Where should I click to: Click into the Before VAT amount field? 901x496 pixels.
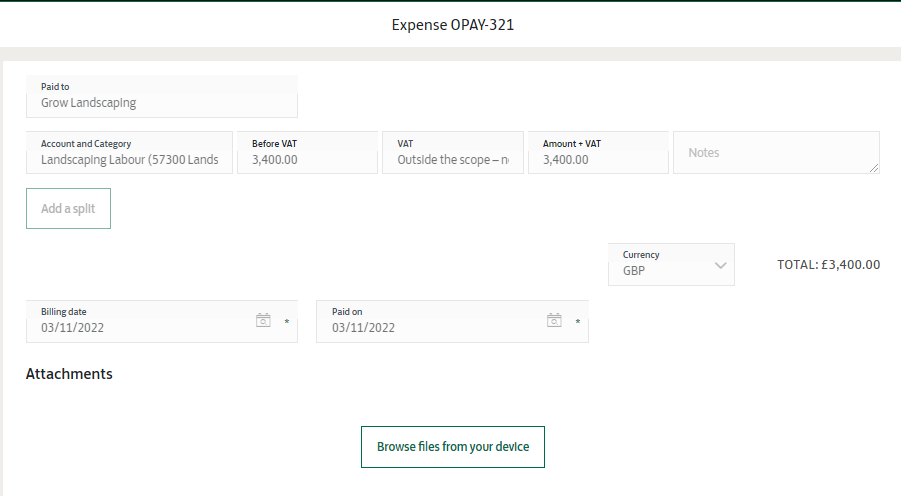point(307,159)
